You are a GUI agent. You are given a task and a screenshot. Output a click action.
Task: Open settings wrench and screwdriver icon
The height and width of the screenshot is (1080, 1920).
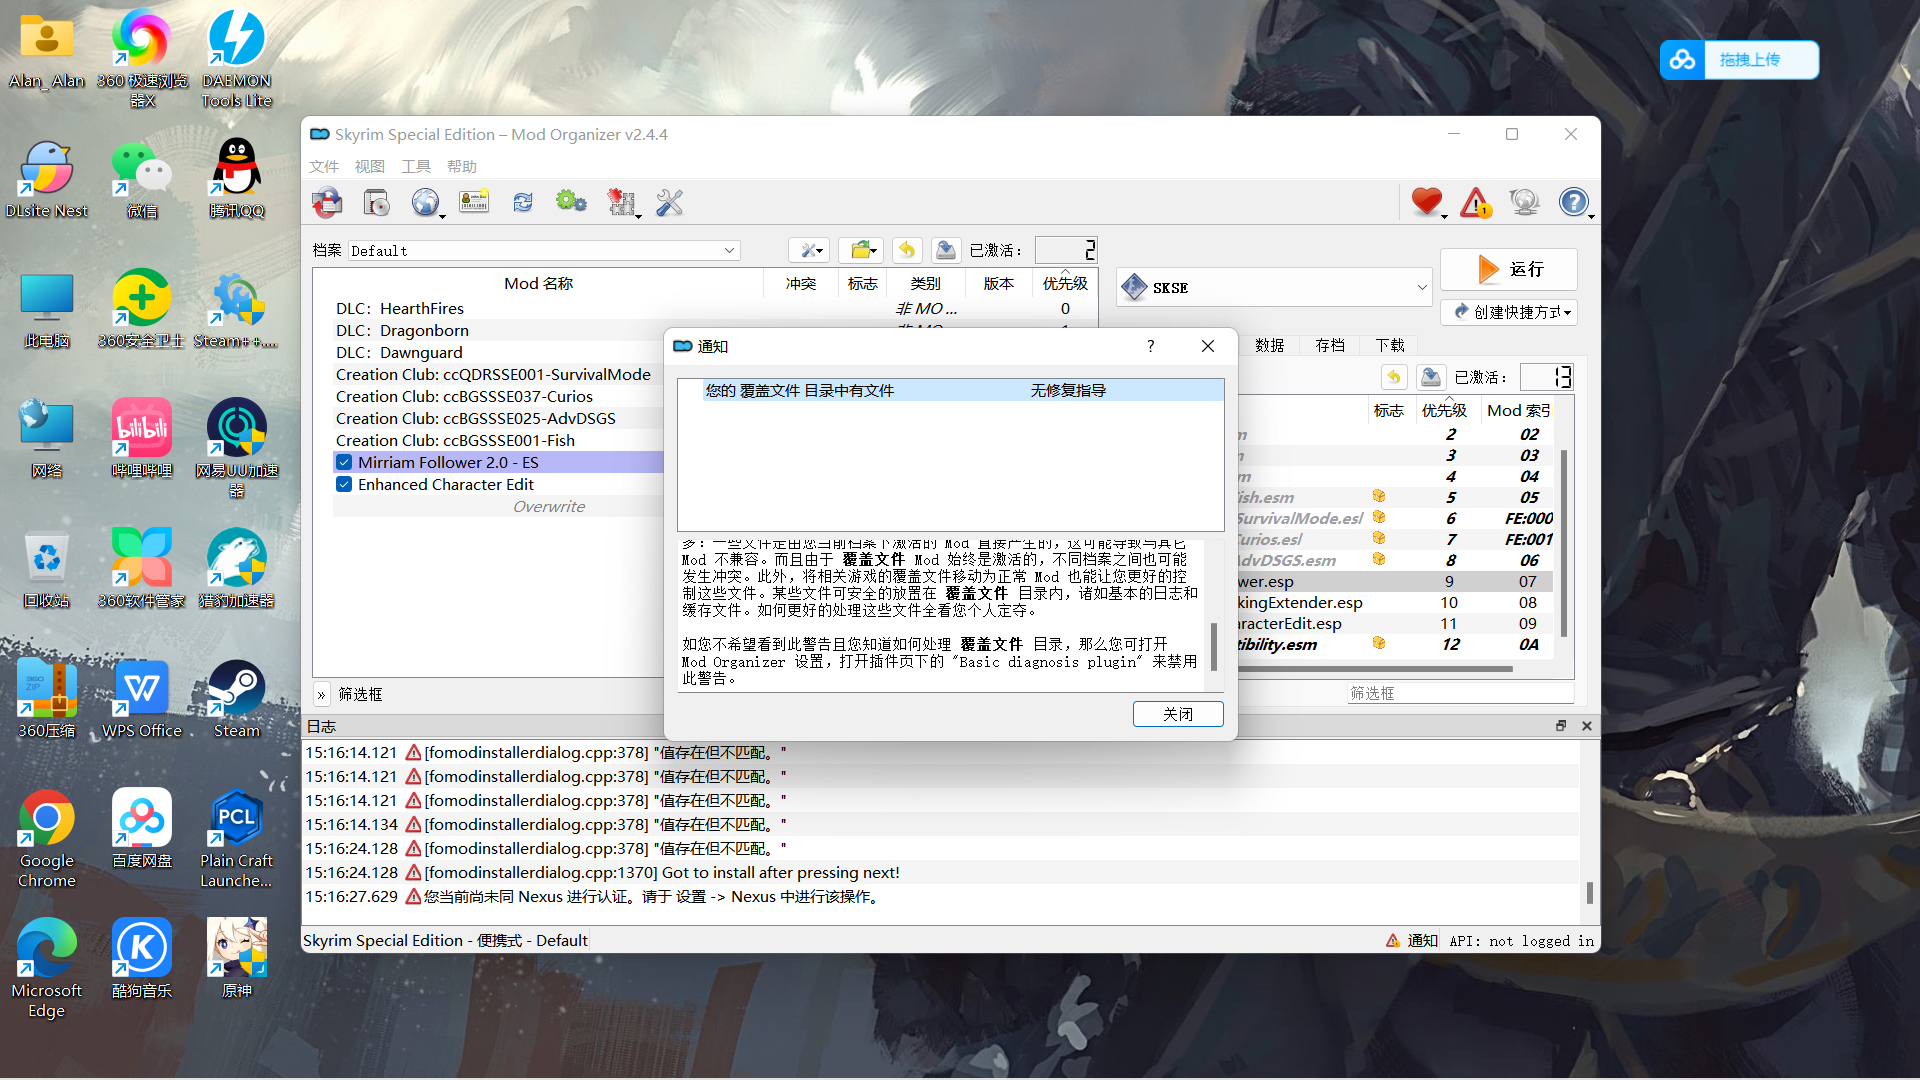coord(669,203)
